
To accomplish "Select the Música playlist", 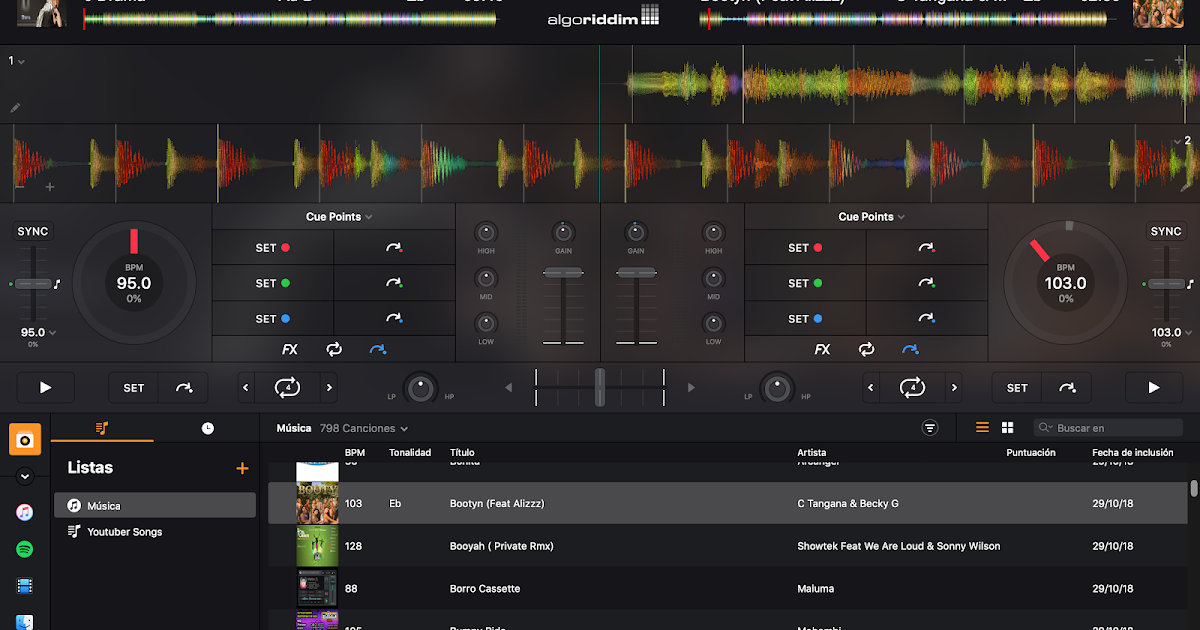I will 155,505.
